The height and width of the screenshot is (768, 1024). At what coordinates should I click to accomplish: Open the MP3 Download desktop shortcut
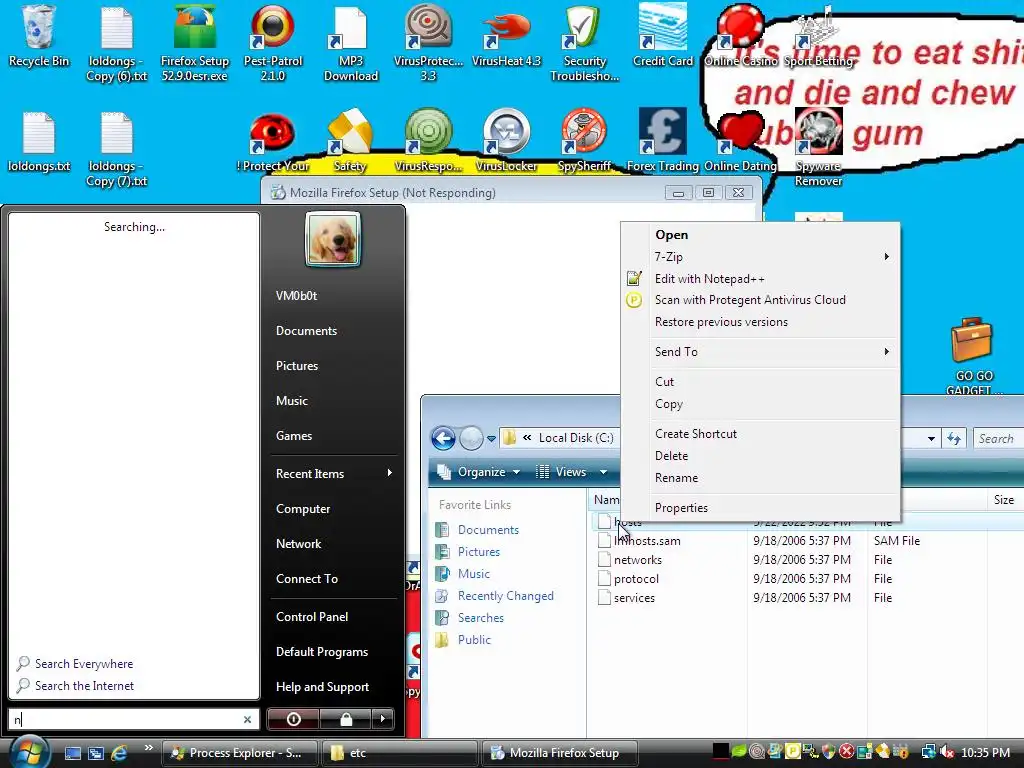(x=351, y=42)
